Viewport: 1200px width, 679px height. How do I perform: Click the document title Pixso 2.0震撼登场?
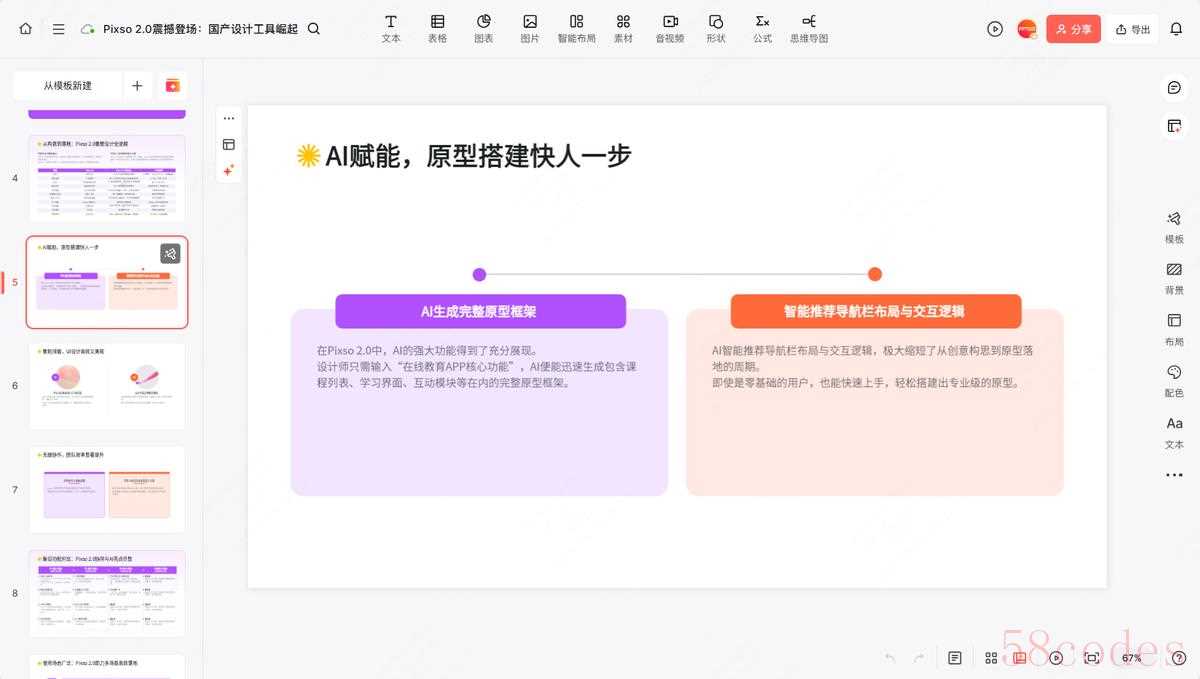coord(200,29)
